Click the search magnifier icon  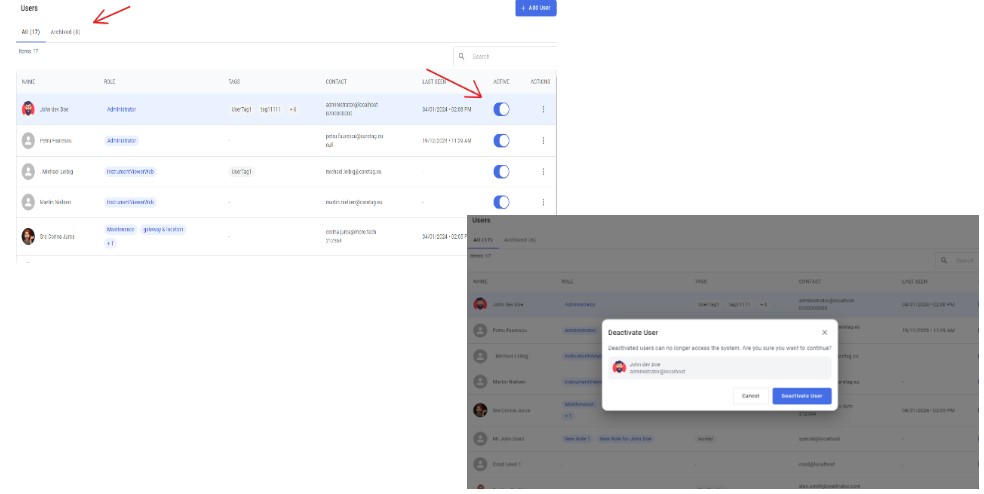point(461,56)
